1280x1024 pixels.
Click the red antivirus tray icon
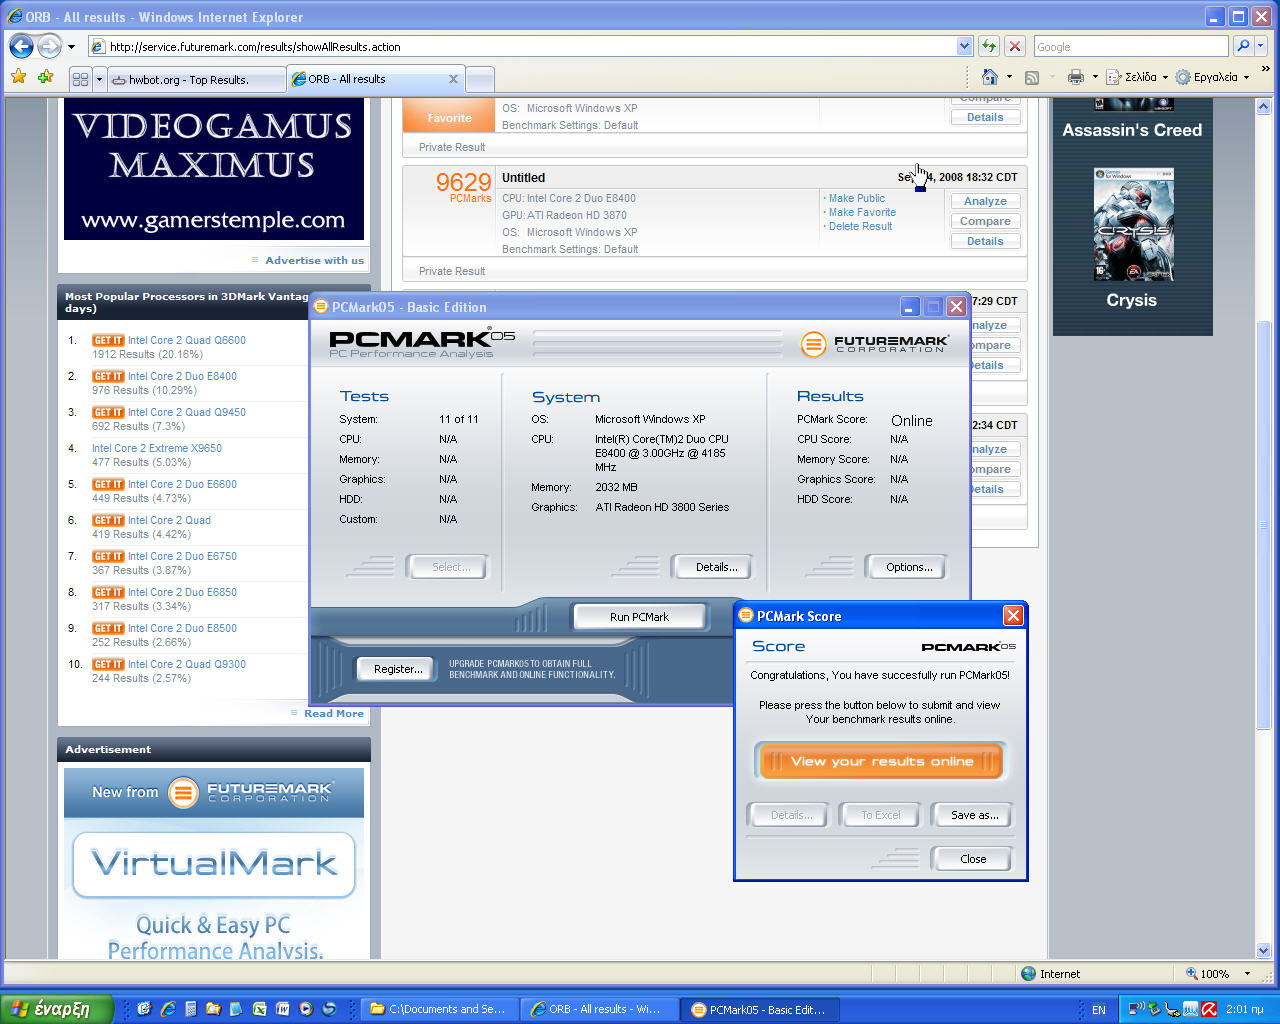tap(1209, 1009)
